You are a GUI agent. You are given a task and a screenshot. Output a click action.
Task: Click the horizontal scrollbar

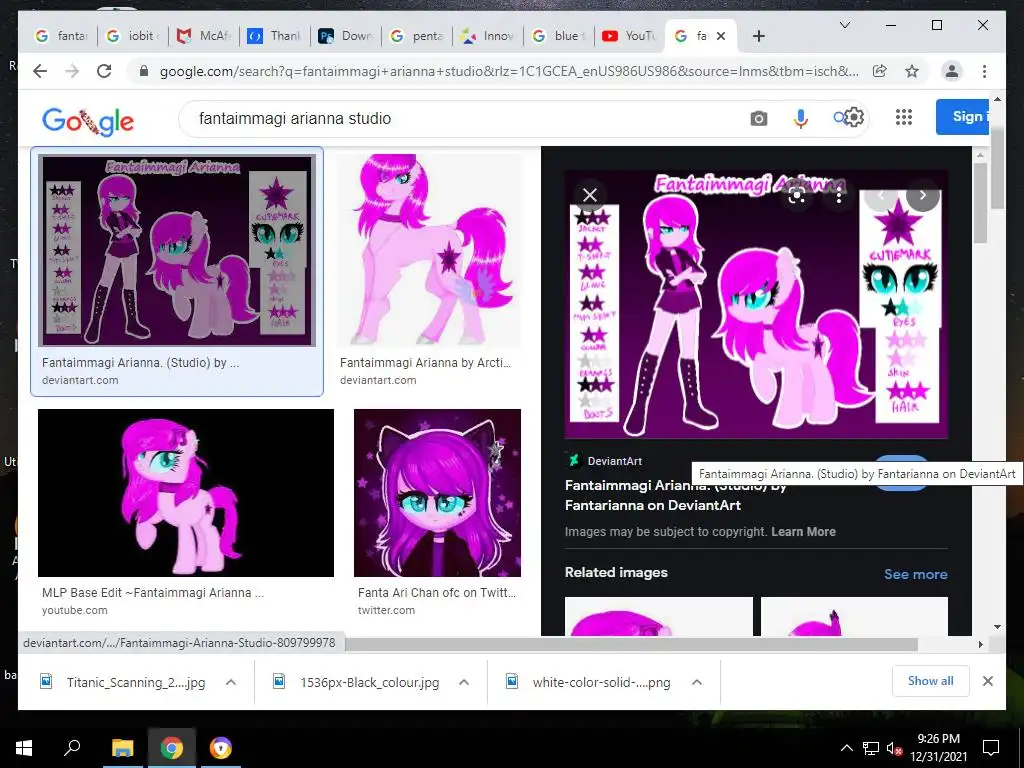click(x=631, y=644)
